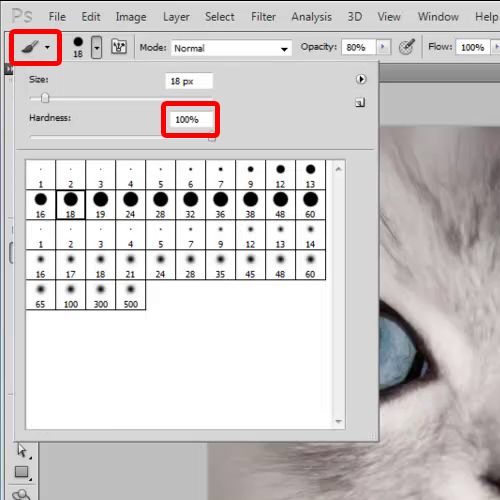500x500 pixels.
Task: Pick the soft round 100 brush
Action: point(71,295)
